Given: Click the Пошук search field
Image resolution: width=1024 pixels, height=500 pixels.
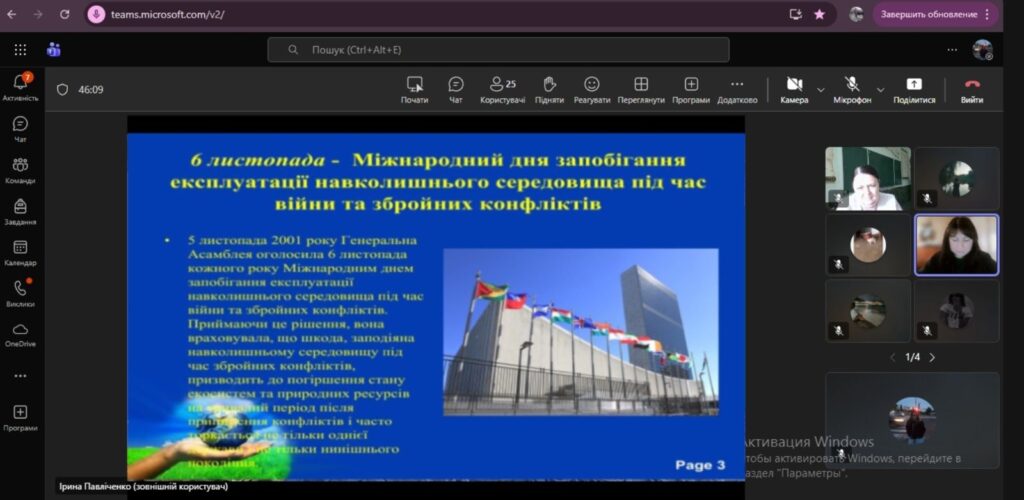Looking at the screenshot, I should pos(498,49).
